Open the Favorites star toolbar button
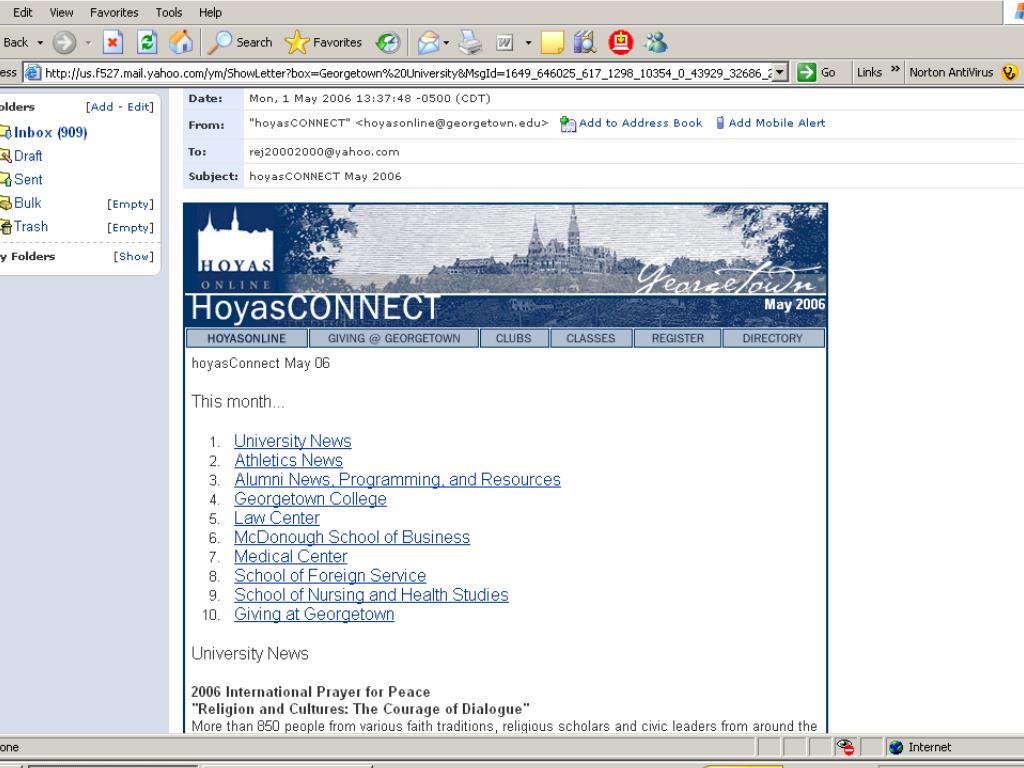This screenshot has height=768, width=1024. coord(323,42)
